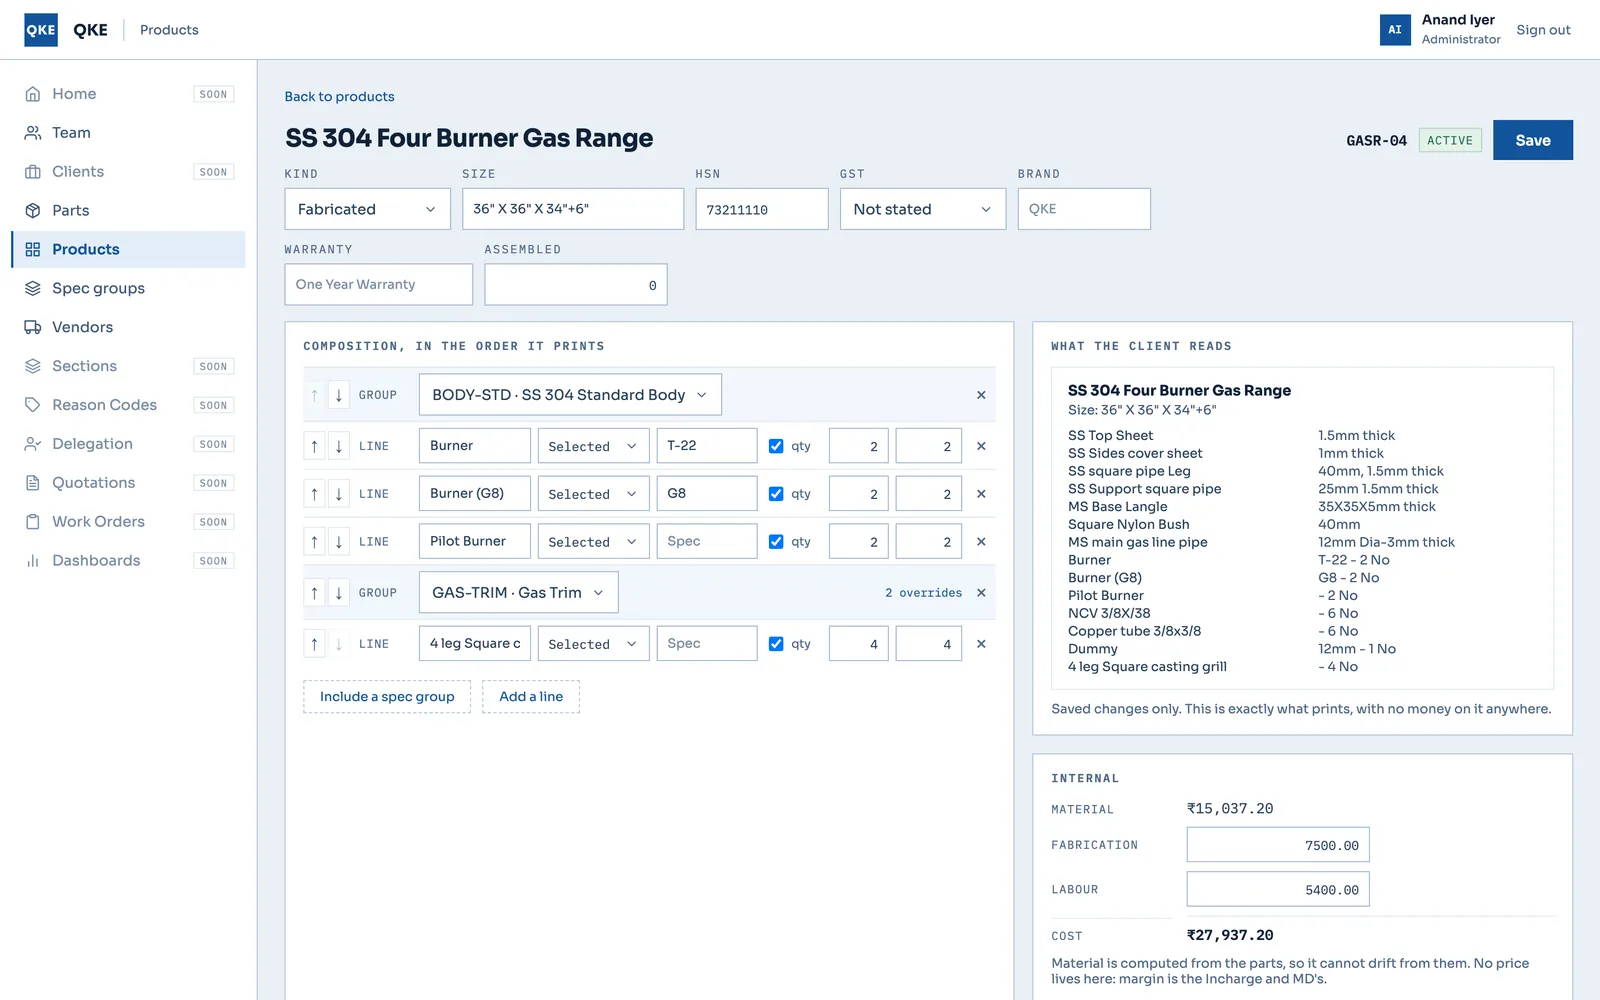
Task: Save the product
Action: (1532, 140)
